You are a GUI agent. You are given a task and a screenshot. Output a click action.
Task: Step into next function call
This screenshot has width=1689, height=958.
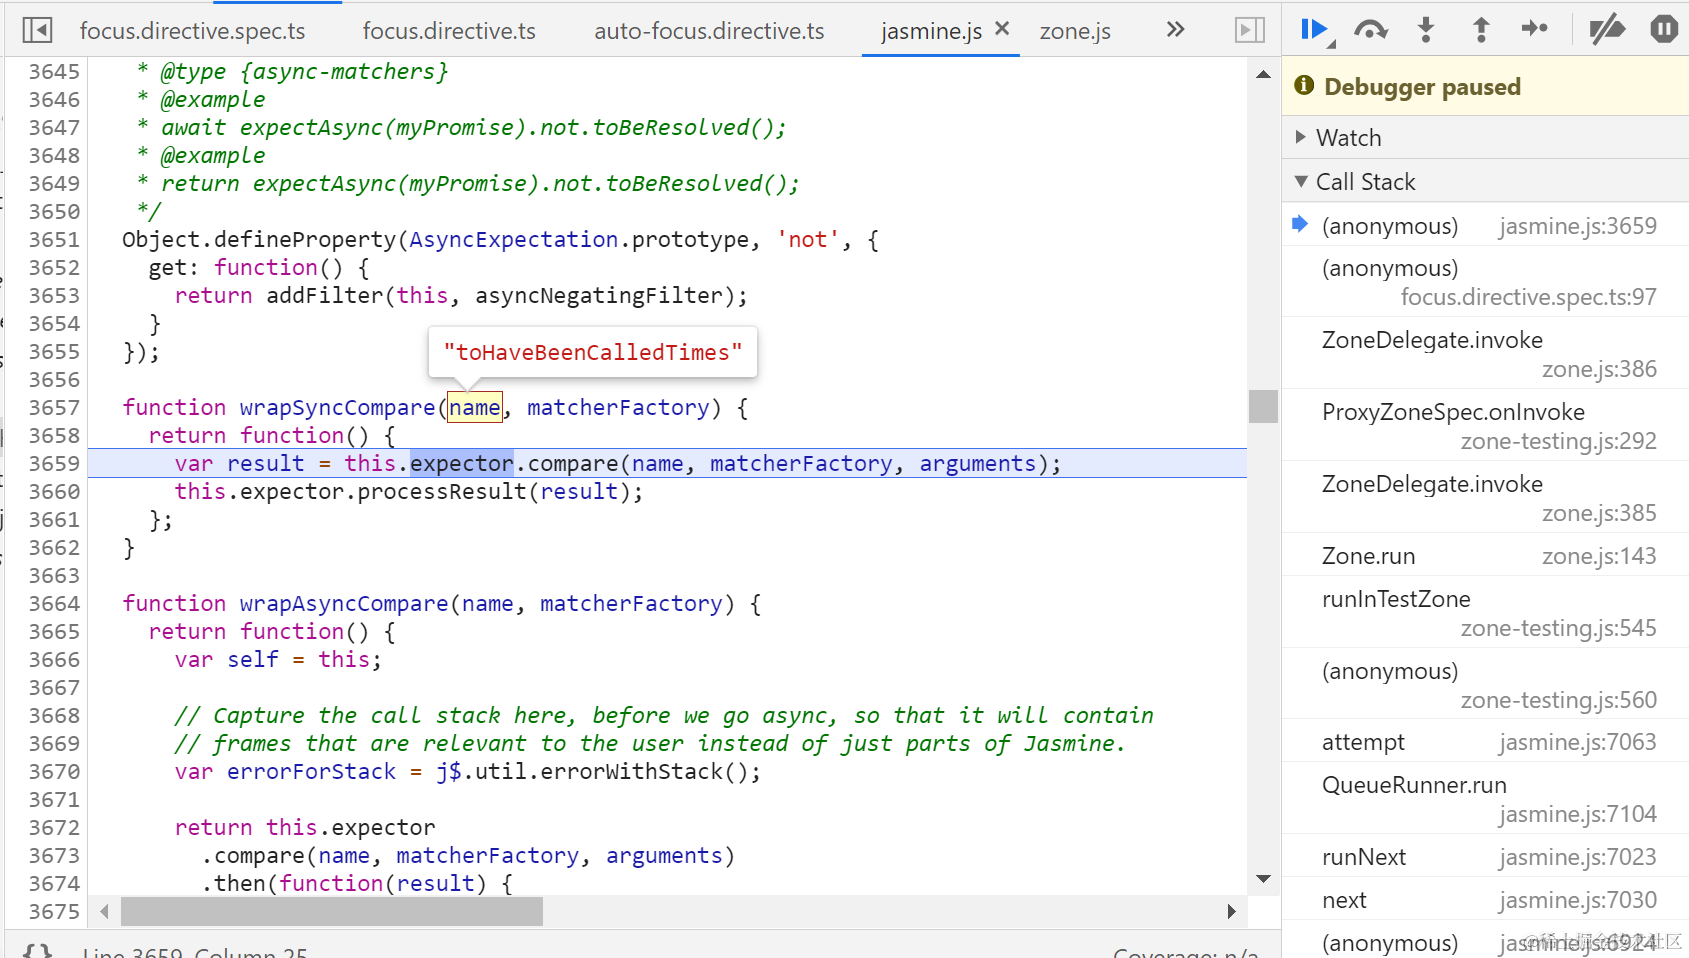[1426, 30]
